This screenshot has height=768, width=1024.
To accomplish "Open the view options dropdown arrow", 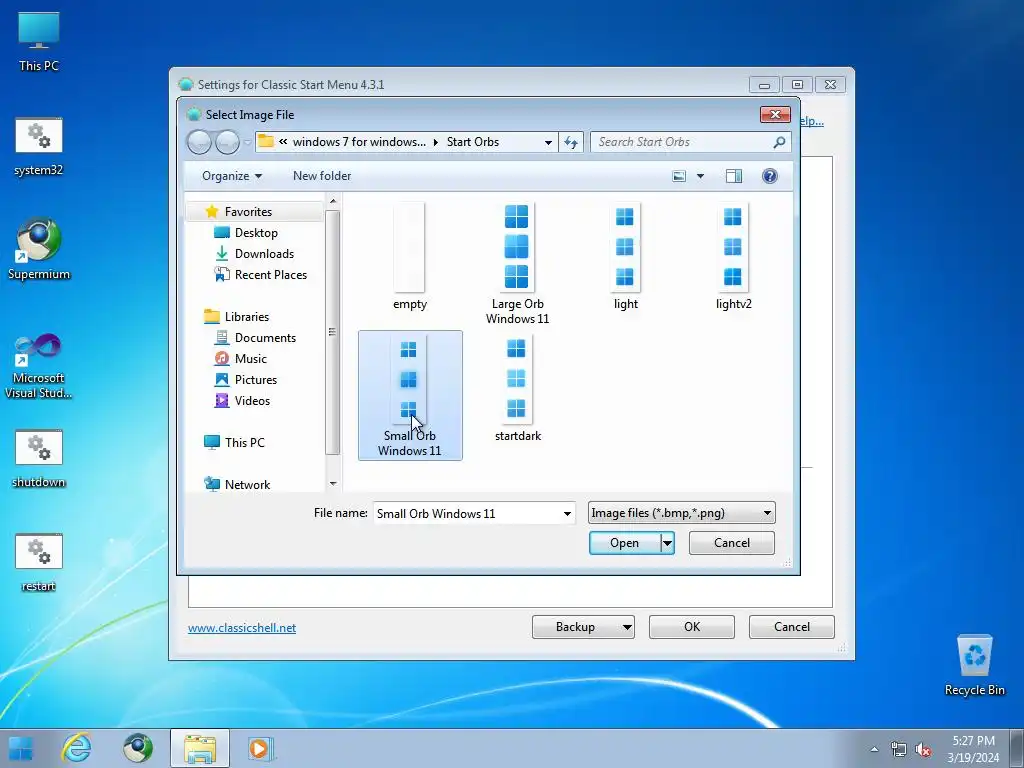I will pyautogui.click(x=700, y=176).
